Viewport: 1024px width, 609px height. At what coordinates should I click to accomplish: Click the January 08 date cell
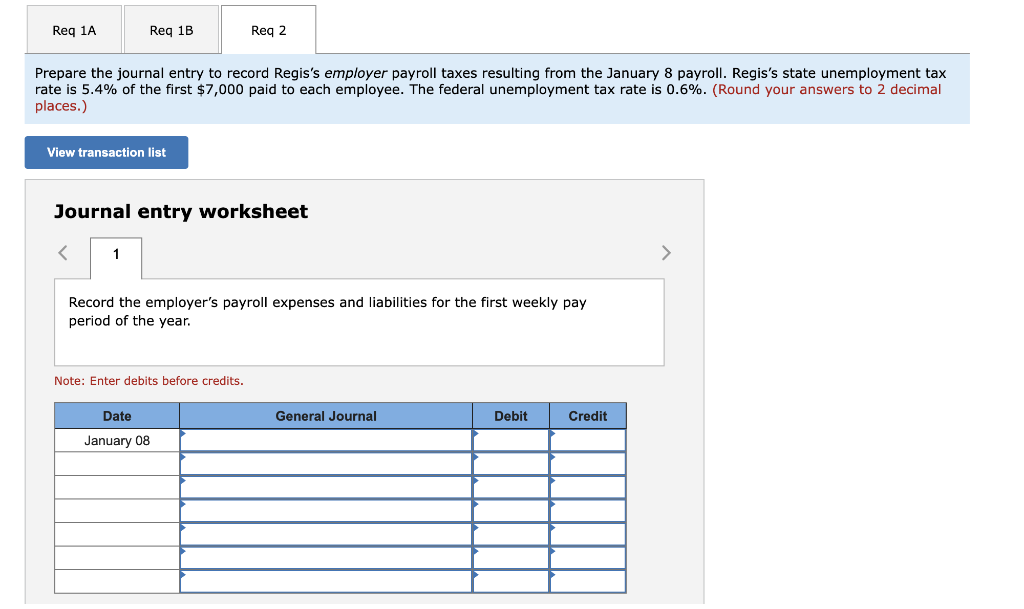point(117,440)
